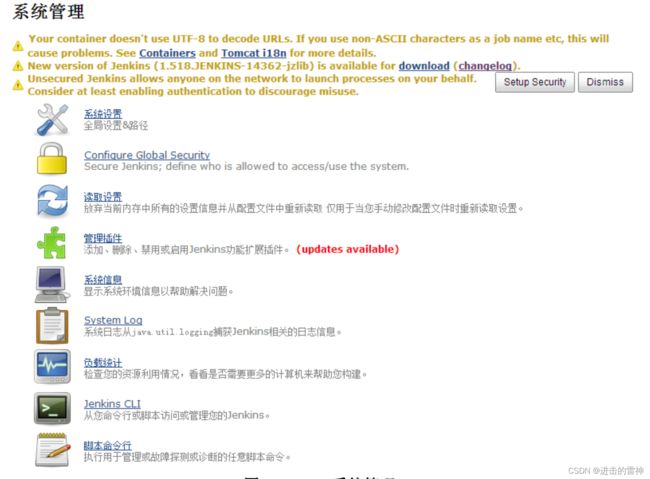
Task: Open the System Log link
Action: 113,320
